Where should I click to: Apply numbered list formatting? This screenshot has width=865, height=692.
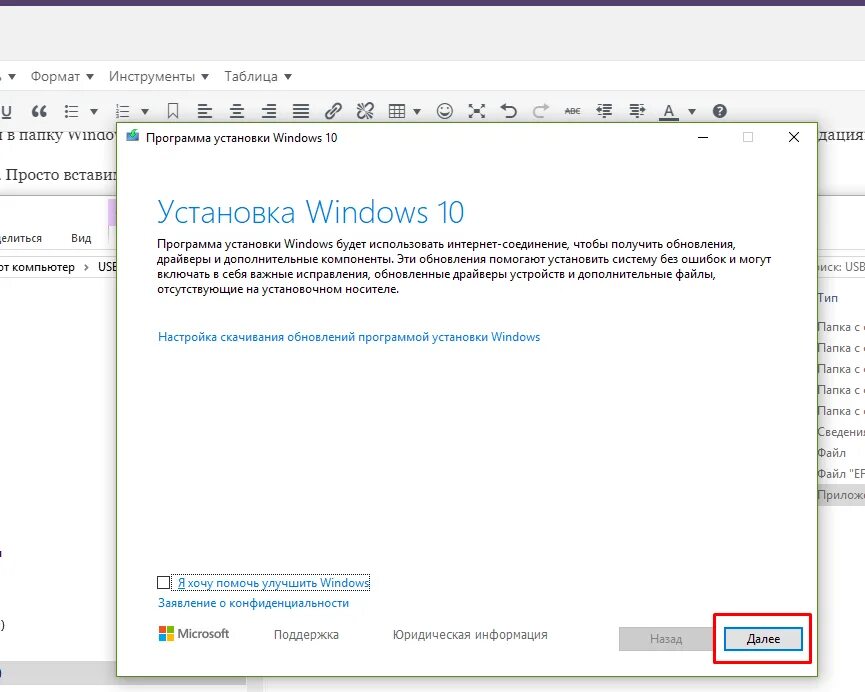click(x=122, y=111)
